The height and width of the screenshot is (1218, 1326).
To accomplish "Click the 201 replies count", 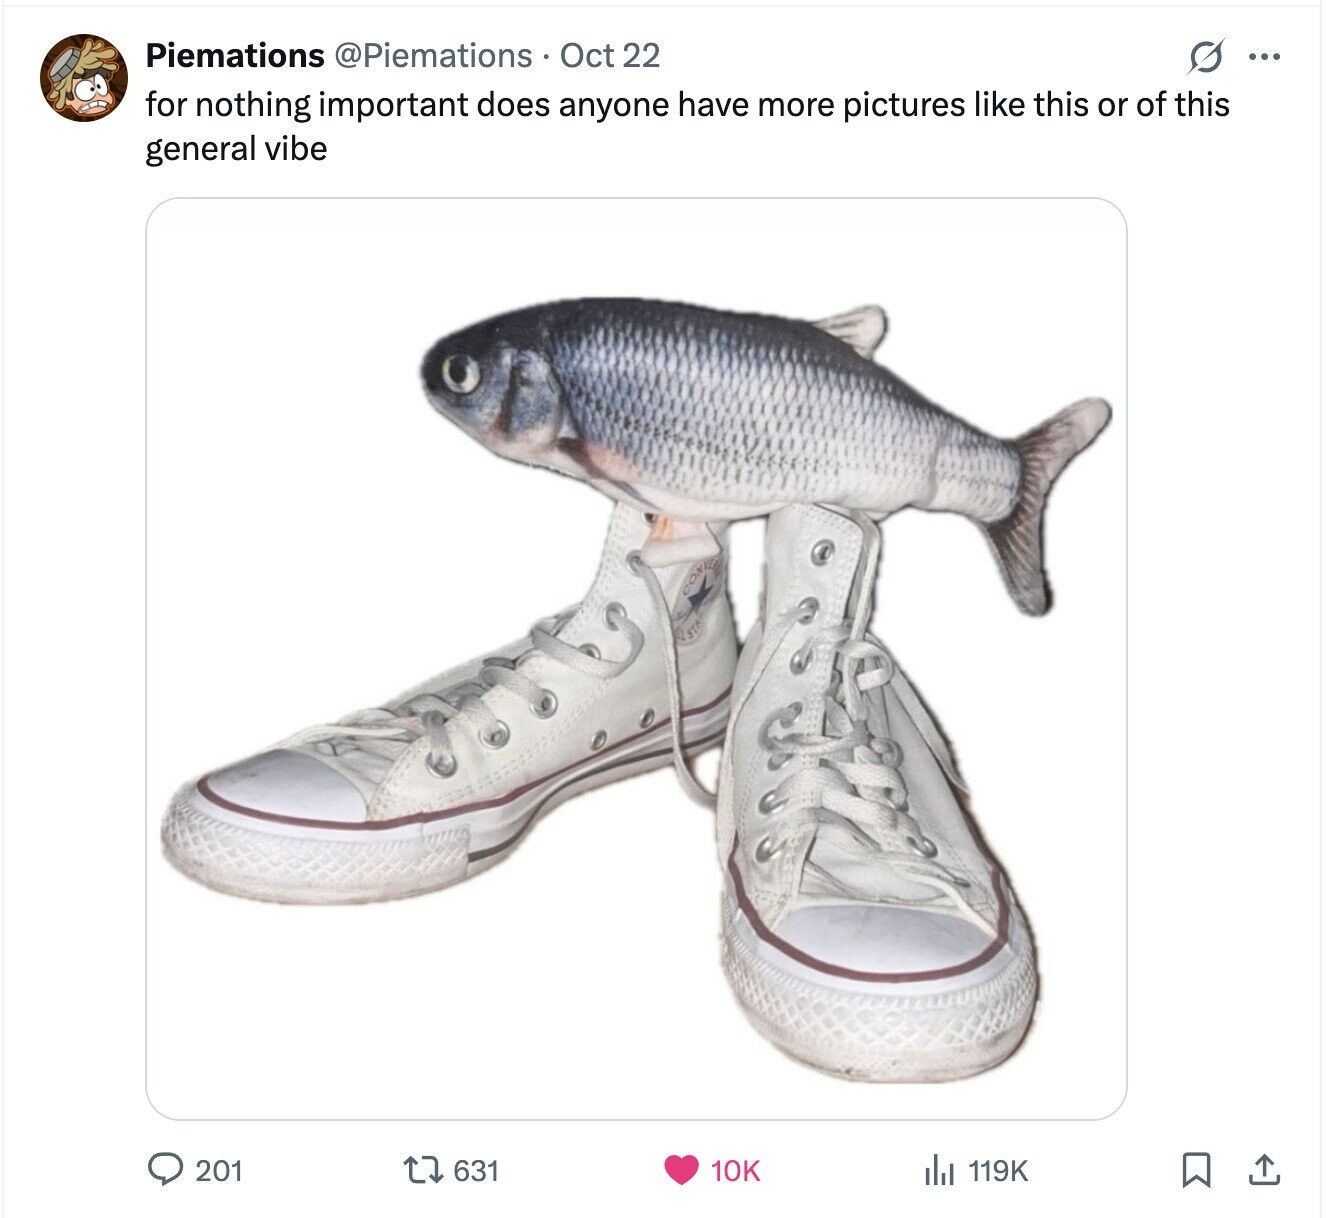I will 219,1169.
